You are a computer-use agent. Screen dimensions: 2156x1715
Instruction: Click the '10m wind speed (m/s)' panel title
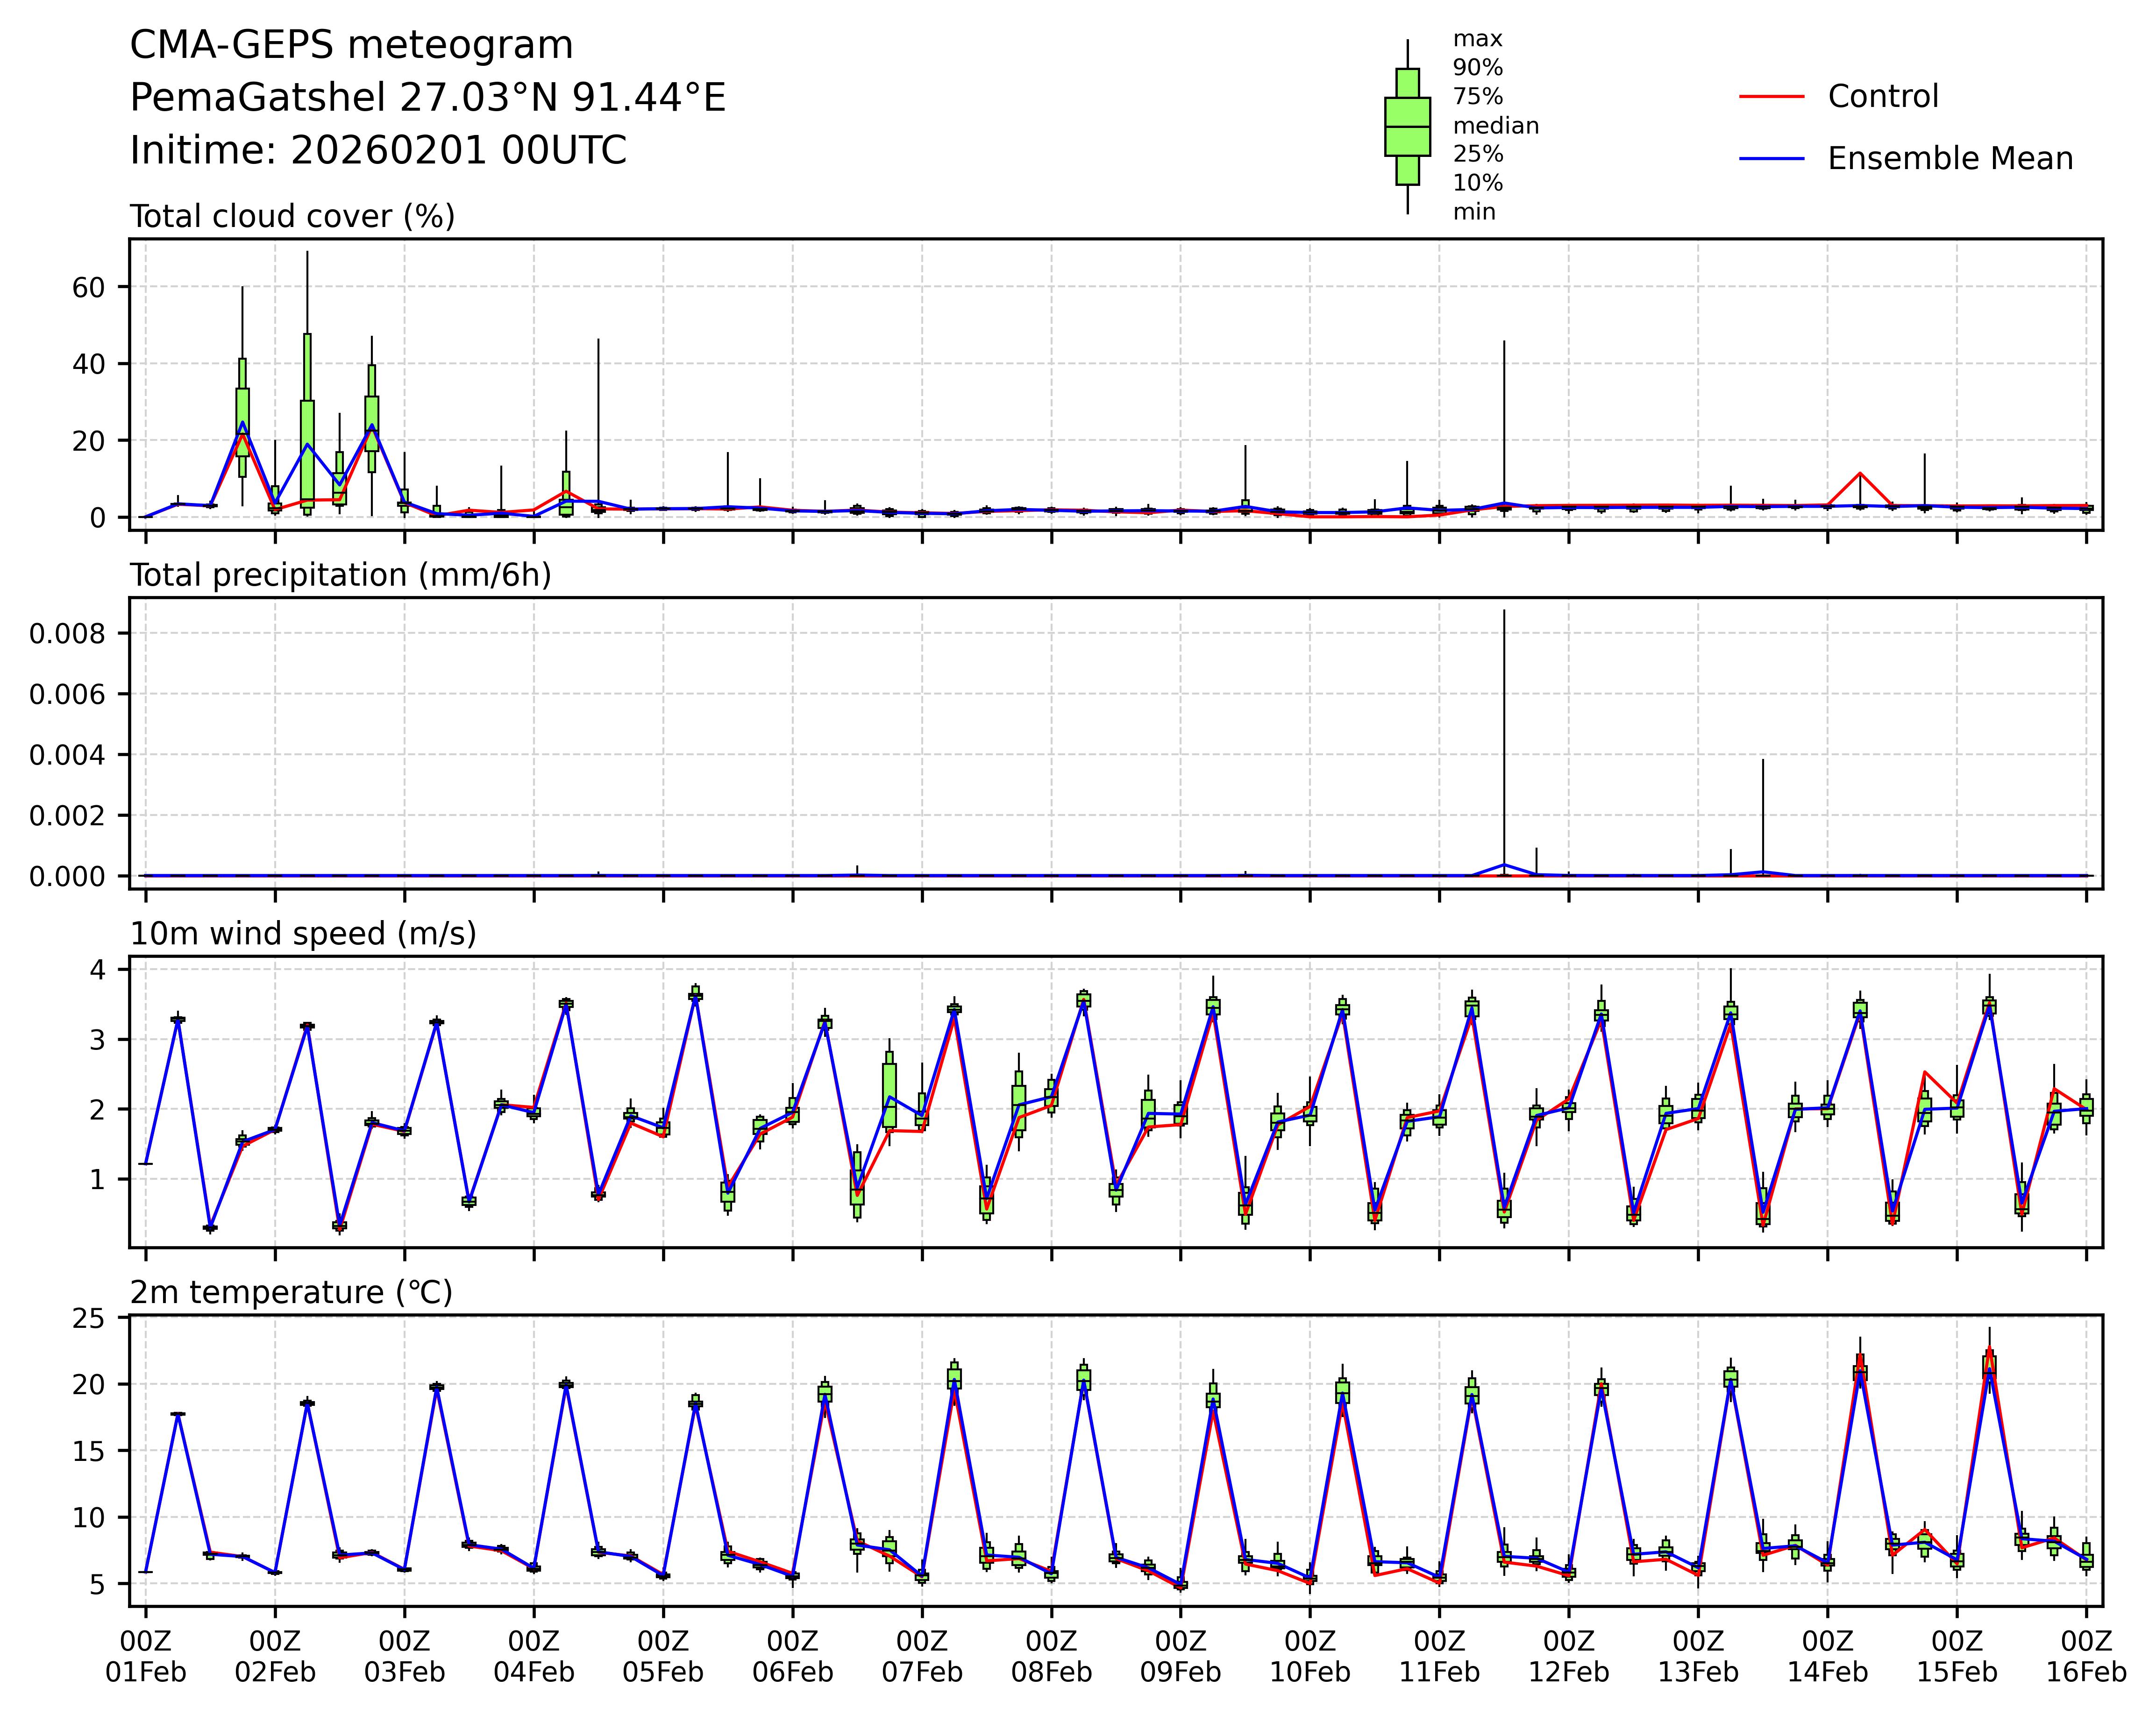(303, 934)
